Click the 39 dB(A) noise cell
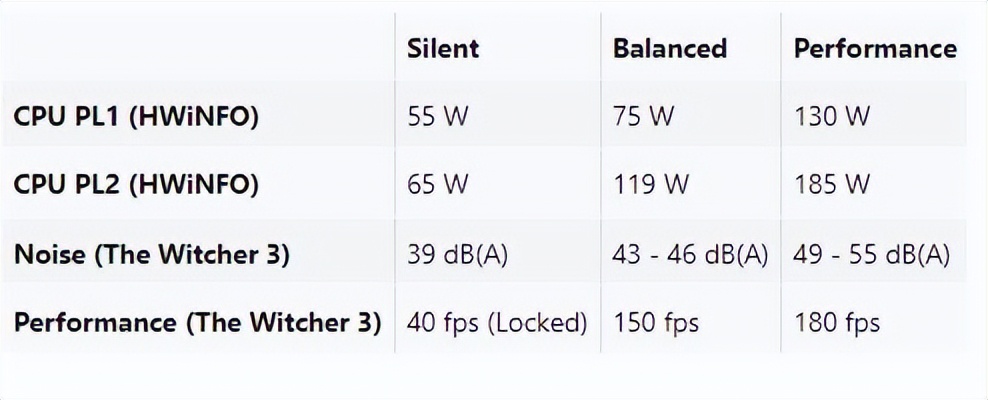Screen dimensions: 988x400 tap(458, 254)
